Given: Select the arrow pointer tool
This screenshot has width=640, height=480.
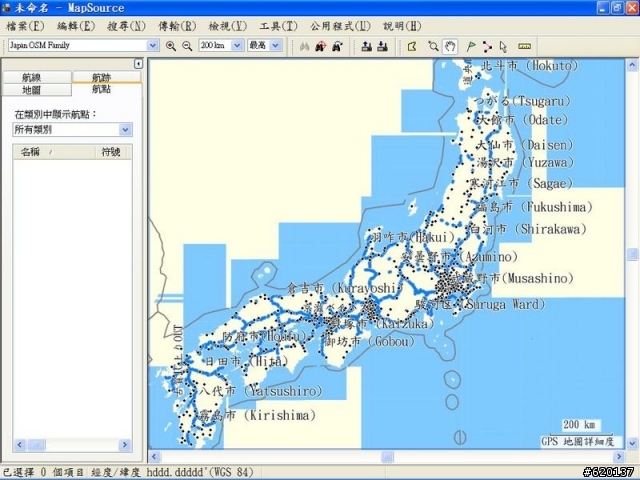Looking at the screenshot, I should 503,46.
